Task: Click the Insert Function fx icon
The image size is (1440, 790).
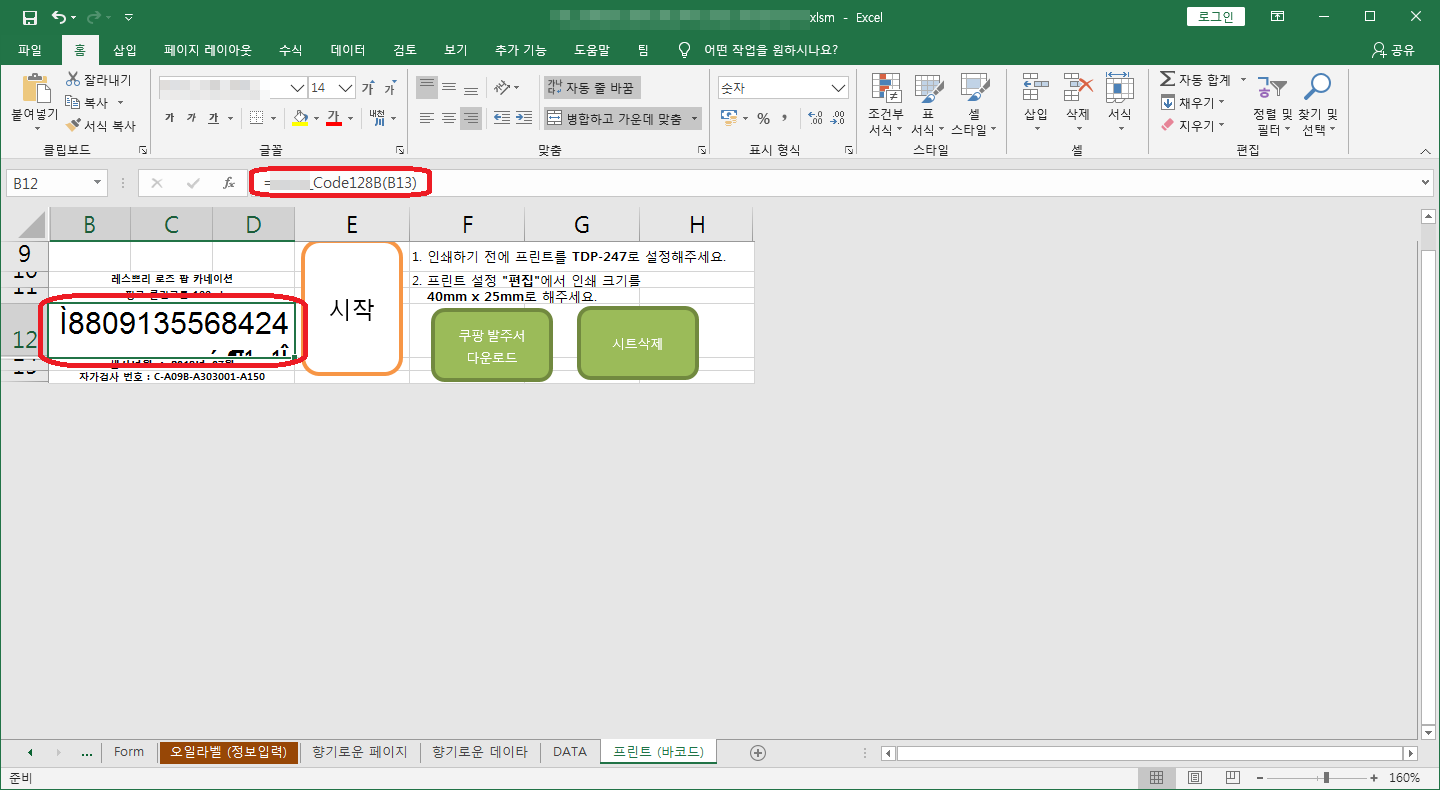Action: tap(228, 183)
